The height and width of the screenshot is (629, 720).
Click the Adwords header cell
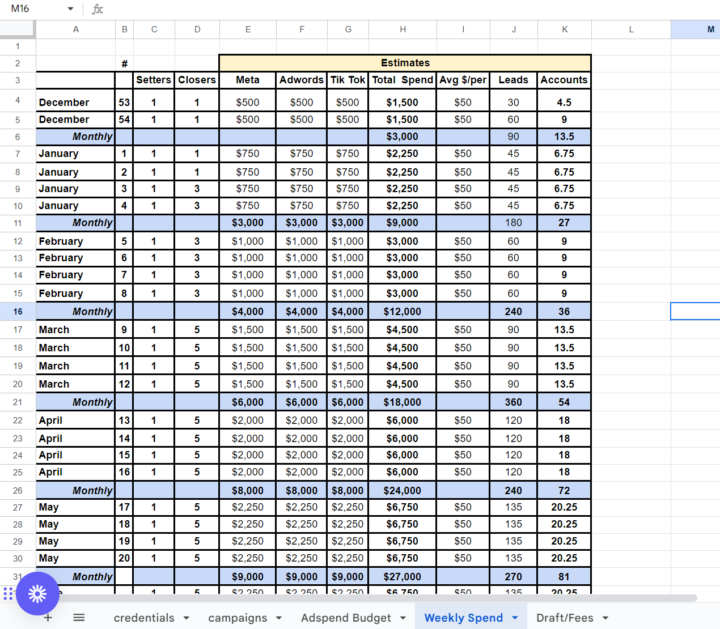302,80
